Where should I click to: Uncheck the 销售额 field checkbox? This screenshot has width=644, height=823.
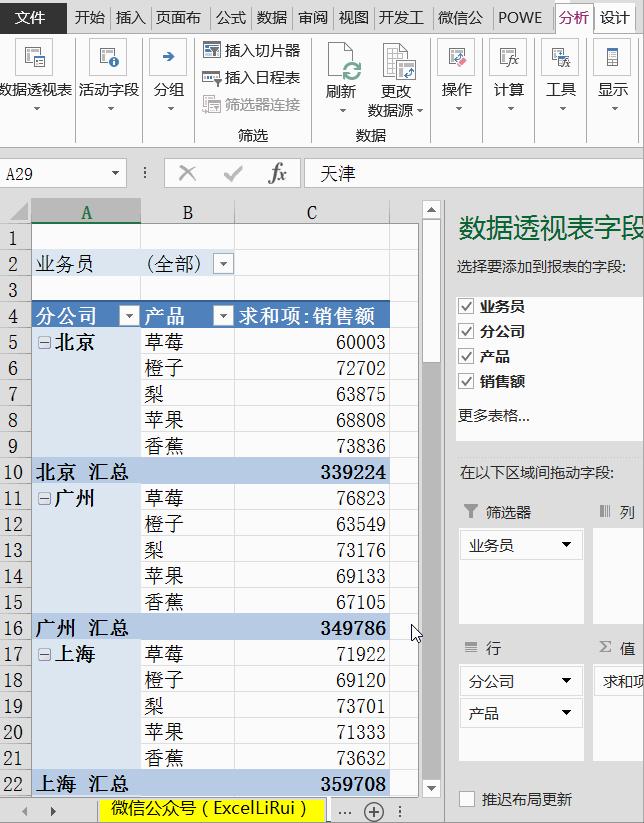point(466,381)
